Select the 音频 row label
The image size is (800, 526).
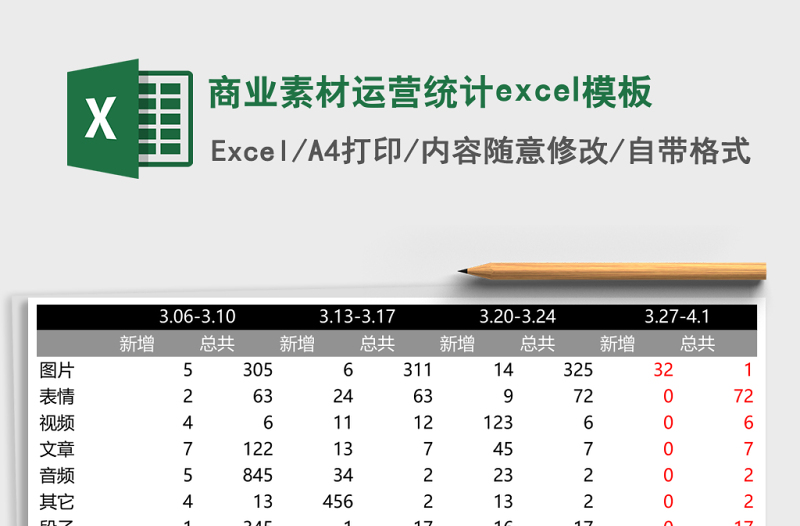[x=57, y=476]
